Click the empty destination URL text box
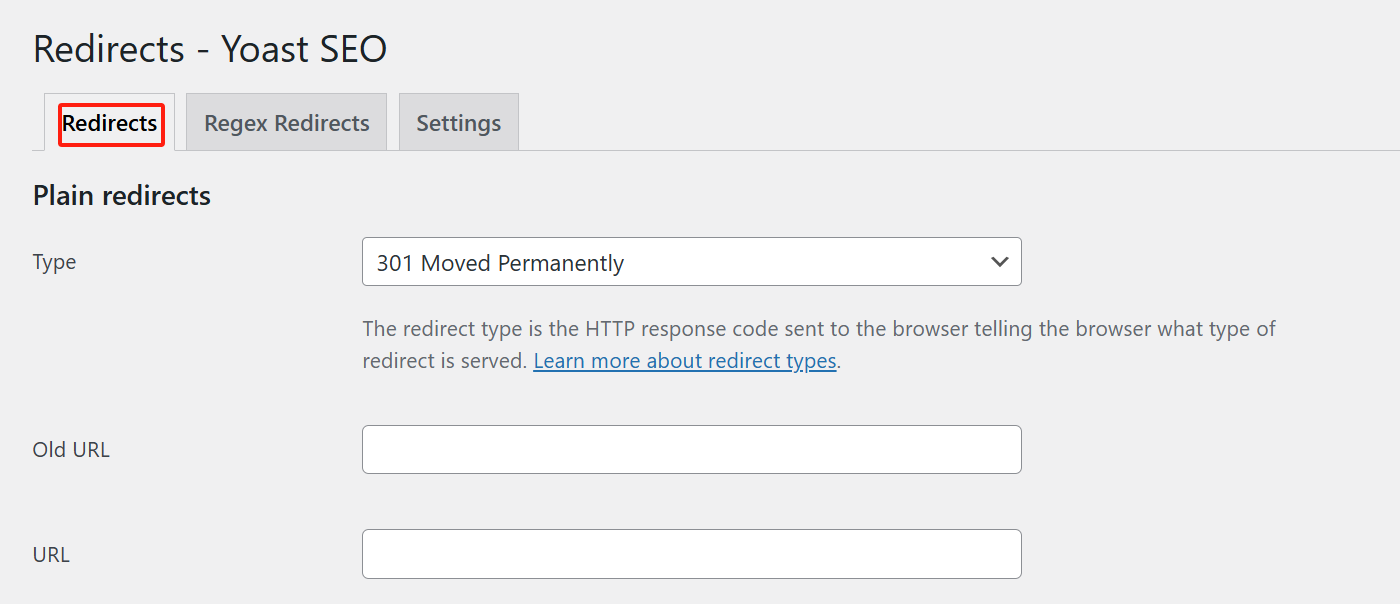The height and width of the screenshot is (604, 1400). click(691, 553)
